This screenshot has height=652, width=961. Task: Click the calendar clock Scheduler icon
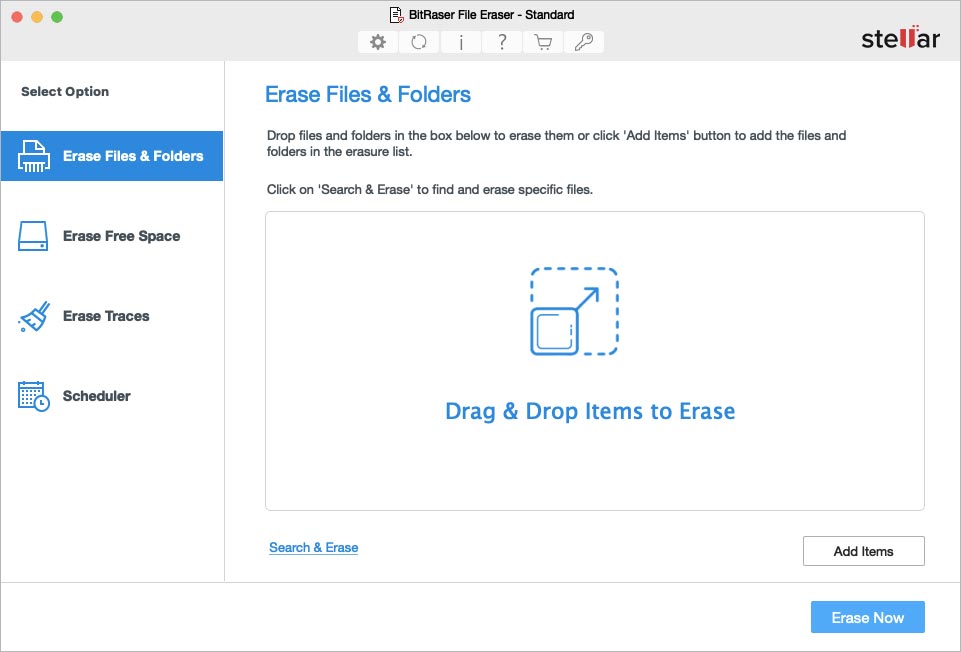tap(34, 396)
